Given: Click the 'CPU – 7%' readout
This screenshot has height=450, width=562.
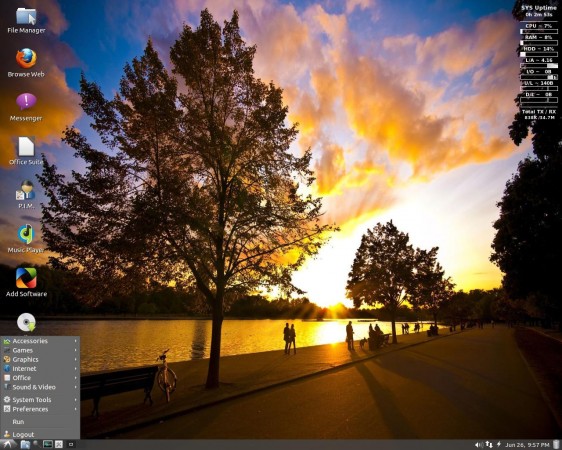Looking at the screenshot, I should pyautogui.click(x=539, y=26).
